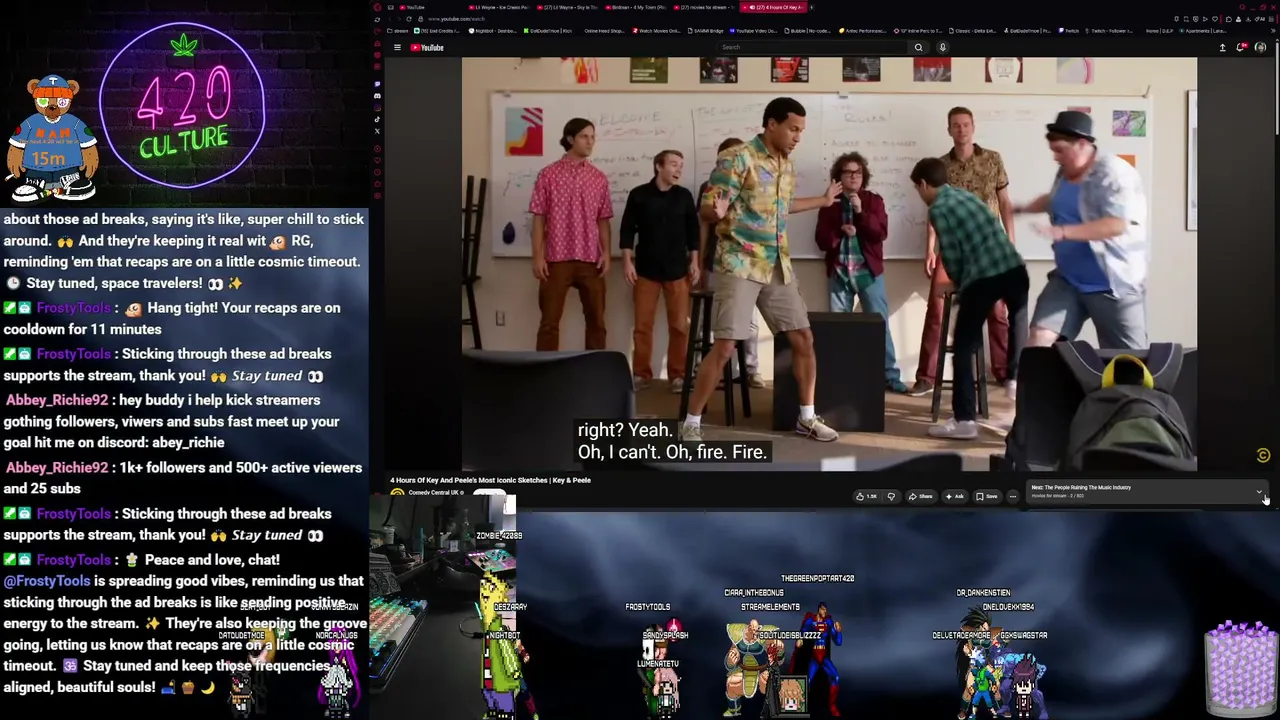Open a new browser tab
Screen dimensions: 1280x720
coord(811,7)
